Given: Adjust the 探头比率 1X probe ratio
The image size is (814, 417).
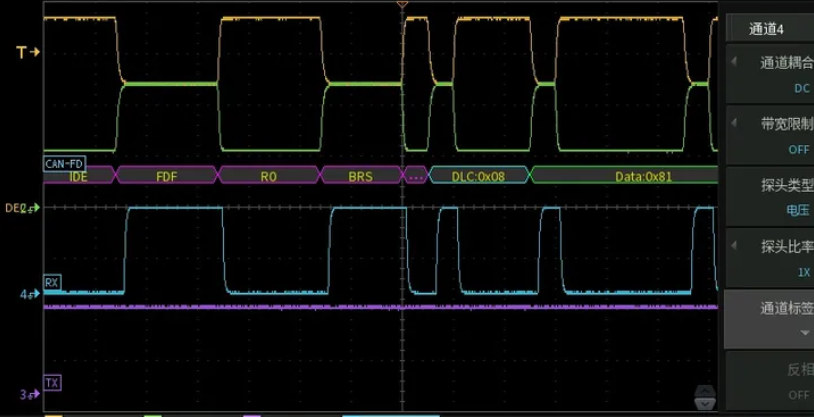Looking at the screenshot, I should [x=770, y=258].
